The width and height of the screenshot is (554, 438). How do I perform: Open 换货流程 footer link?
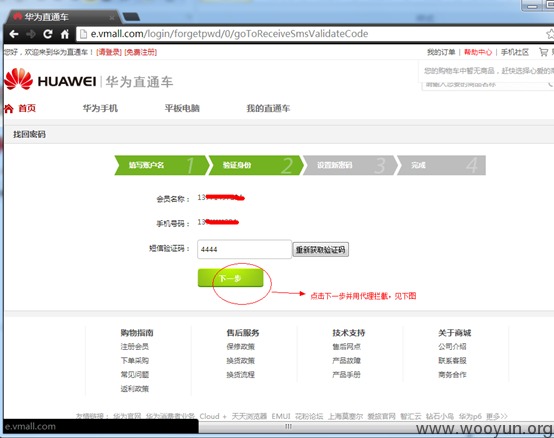click(241, 375)
